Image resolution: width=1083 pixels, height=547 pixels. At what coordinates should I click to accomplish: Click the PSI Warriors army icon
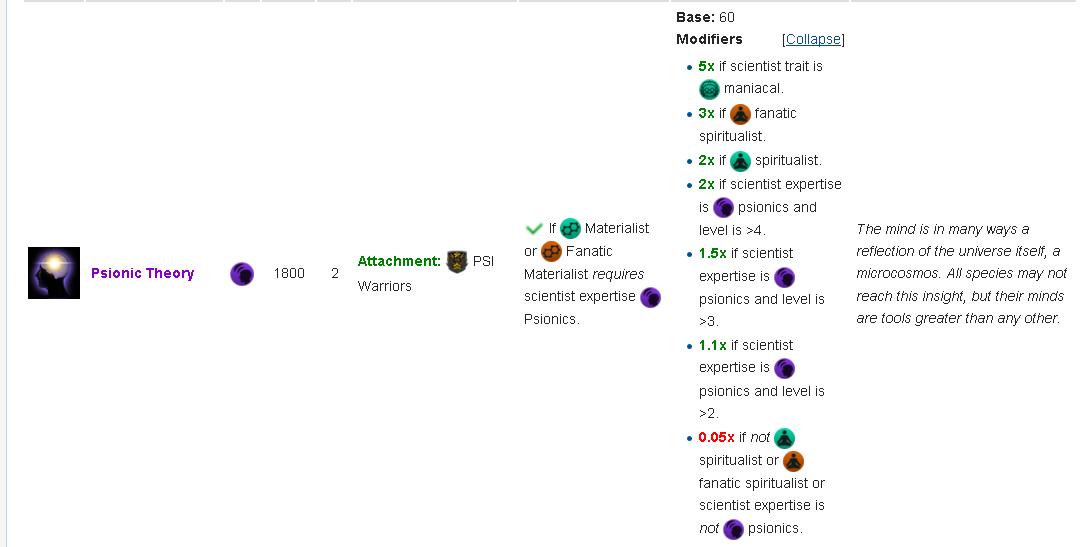click(457, 262)
